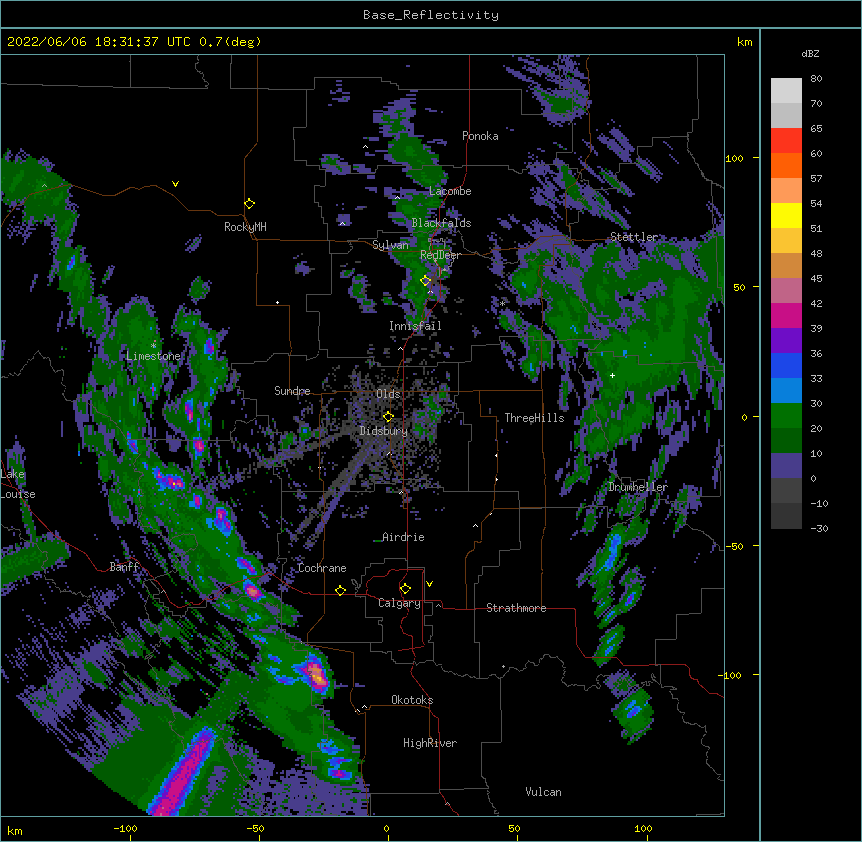The width and height of the screenshot is (862, 842).
Task: Click the Blackfalds city label
Action: pos(441,223)
